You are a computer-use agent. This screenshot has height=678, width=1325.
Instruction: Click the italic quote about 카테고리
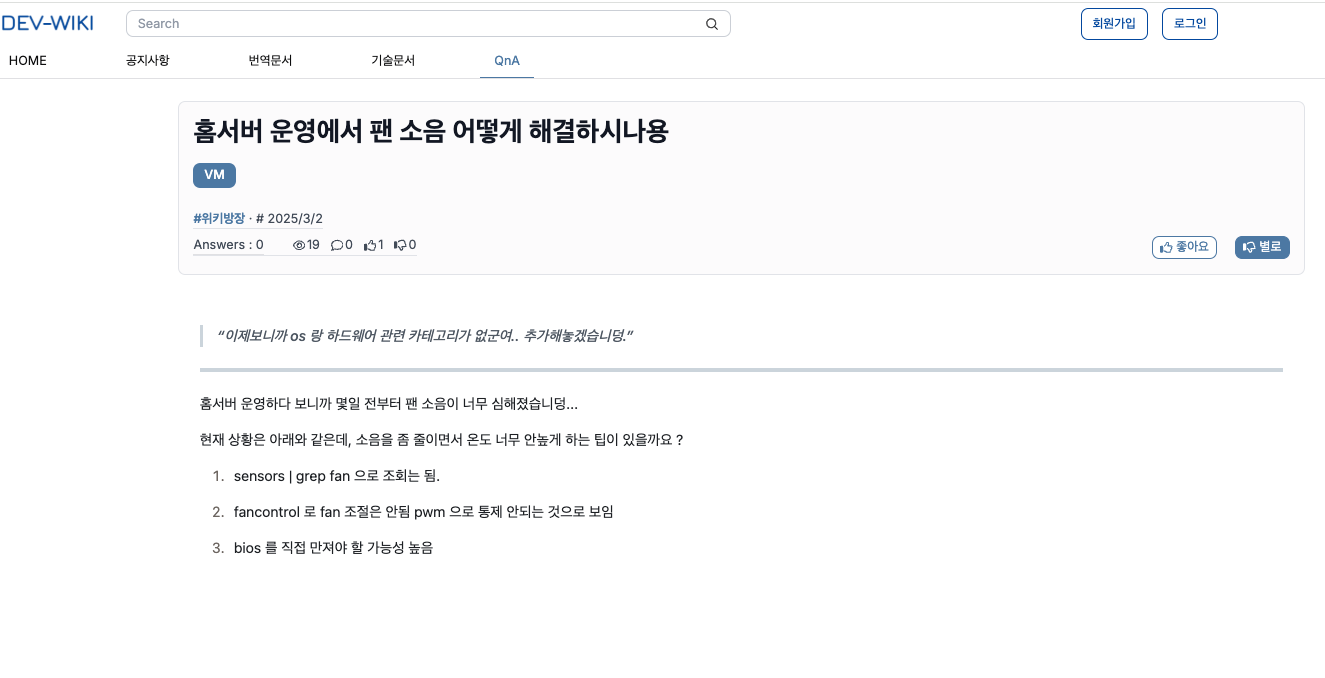tap(426, 335)
